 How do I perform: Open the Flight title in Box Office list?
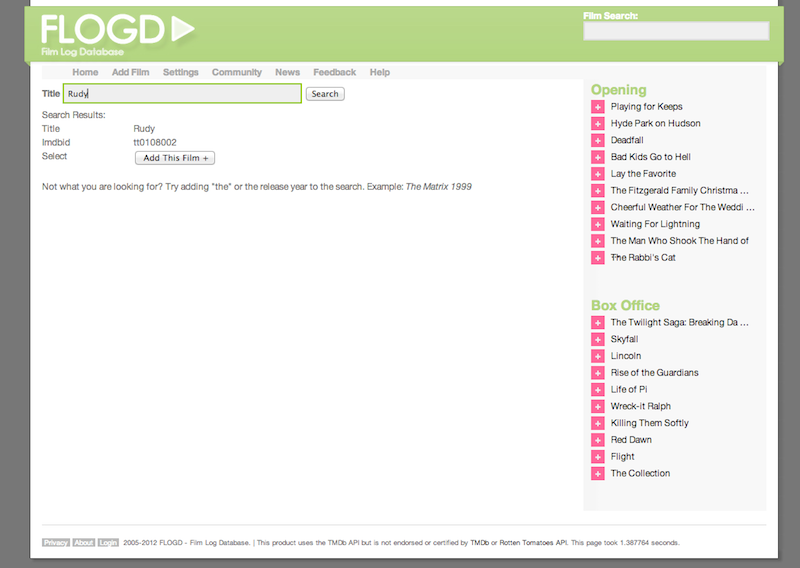[x=622, y=457]
